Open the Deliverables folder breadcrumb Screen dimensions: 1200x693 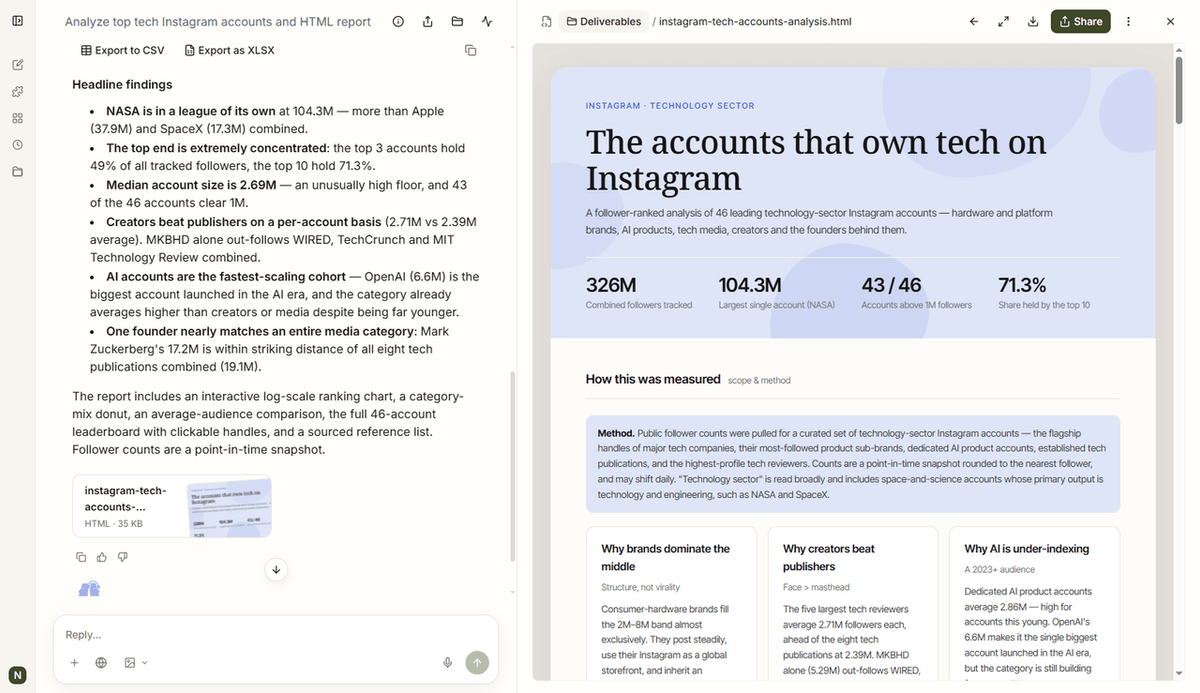pyautogui.click(x=604, y=21)
